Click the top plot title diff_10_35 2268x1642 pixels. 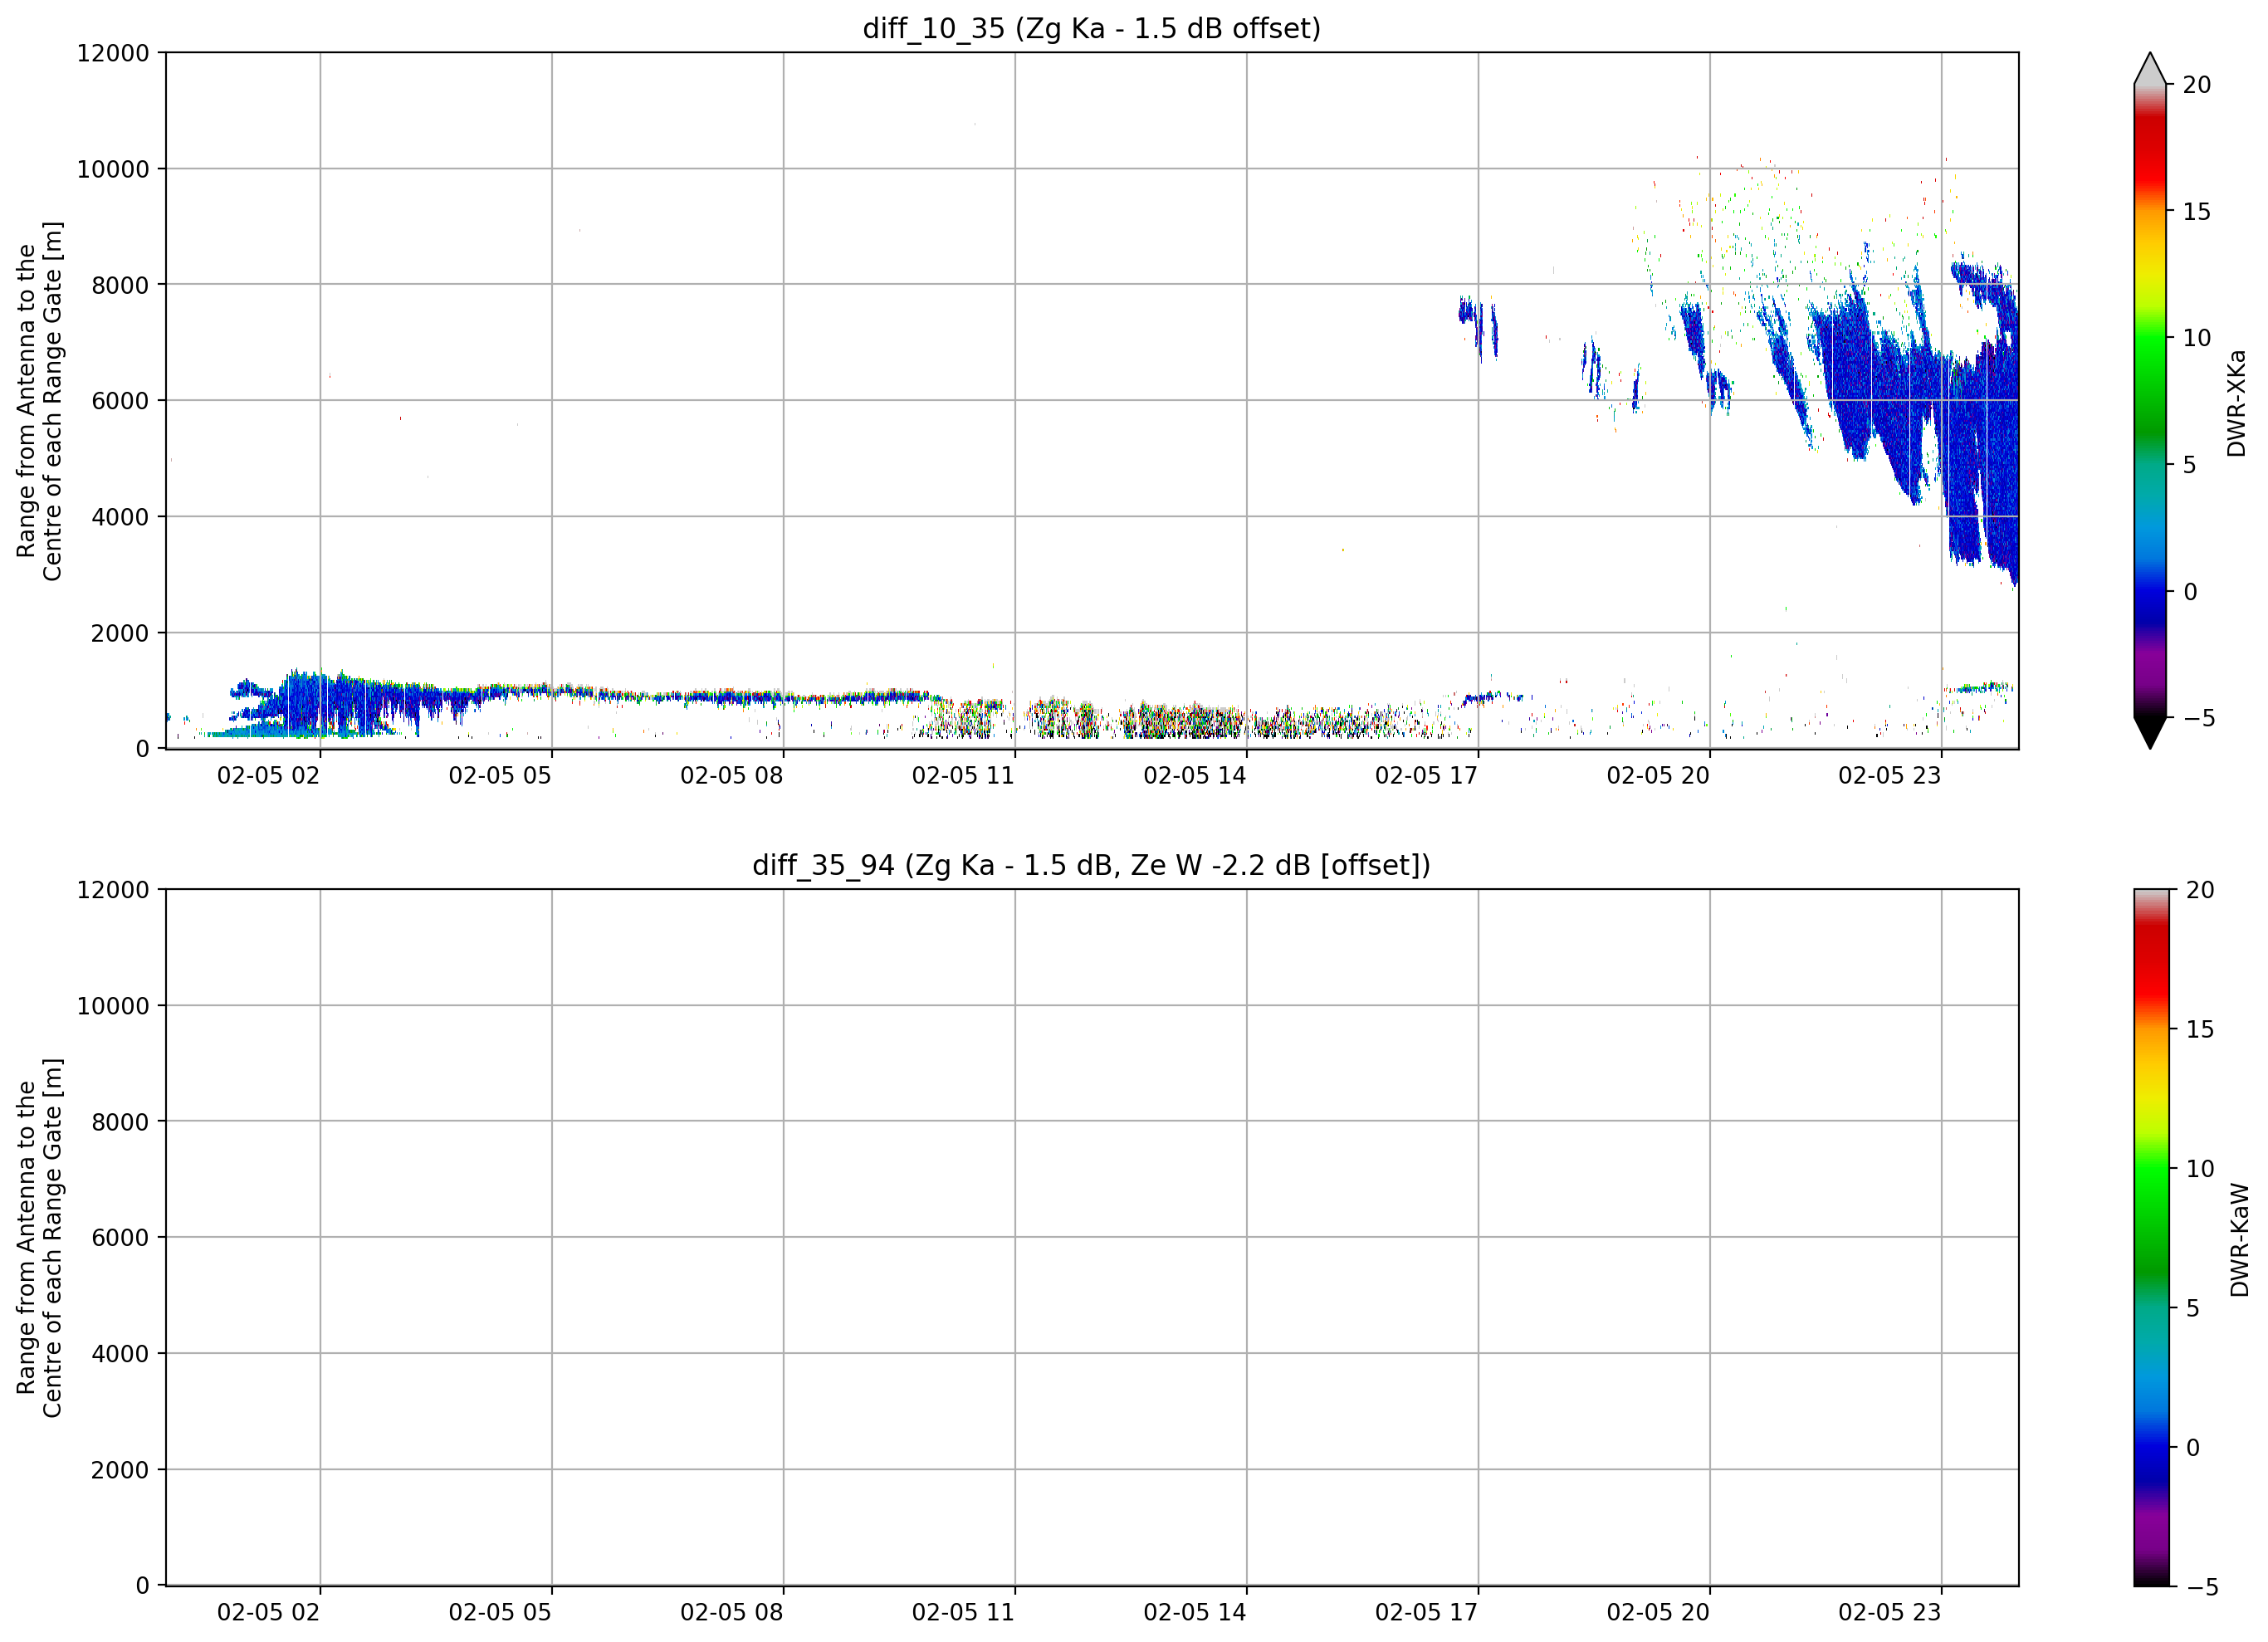(x=1091, y=28)
